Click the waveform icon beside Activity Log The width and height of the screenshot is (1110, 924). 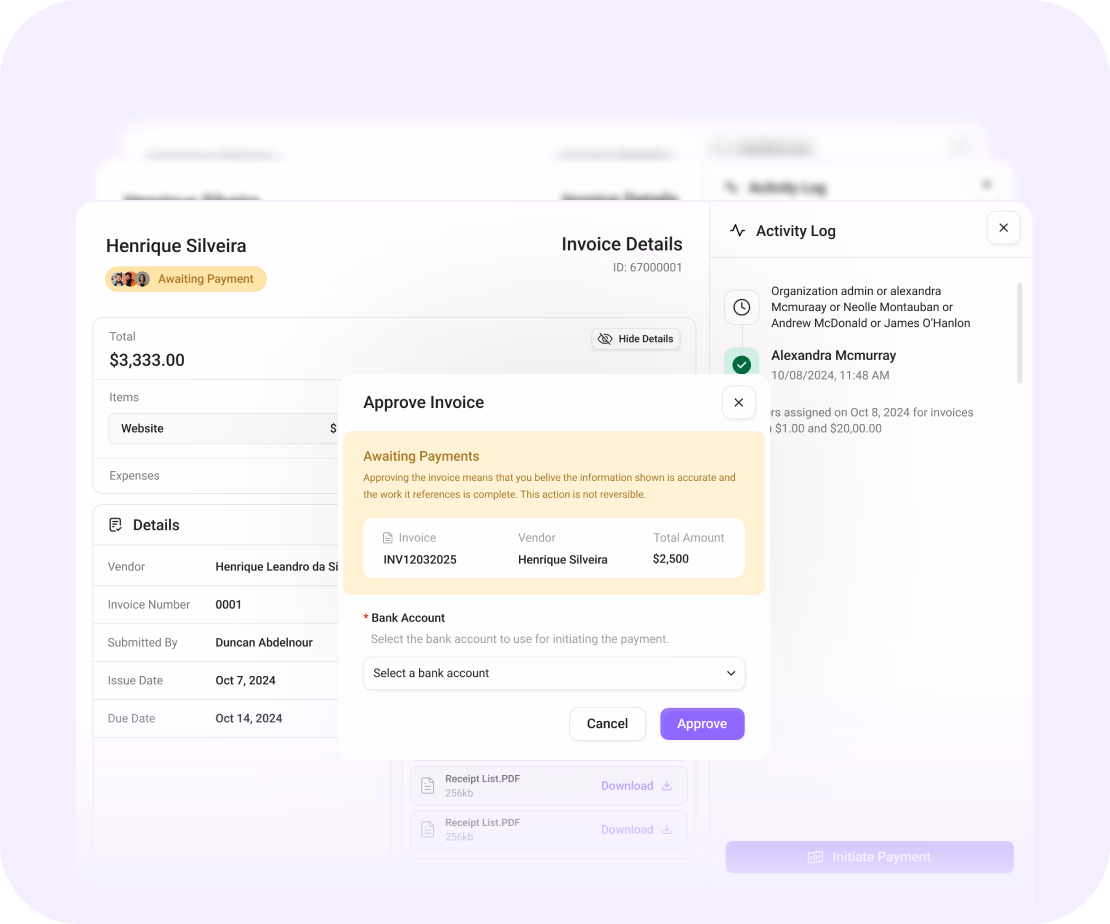coord(737,231)
